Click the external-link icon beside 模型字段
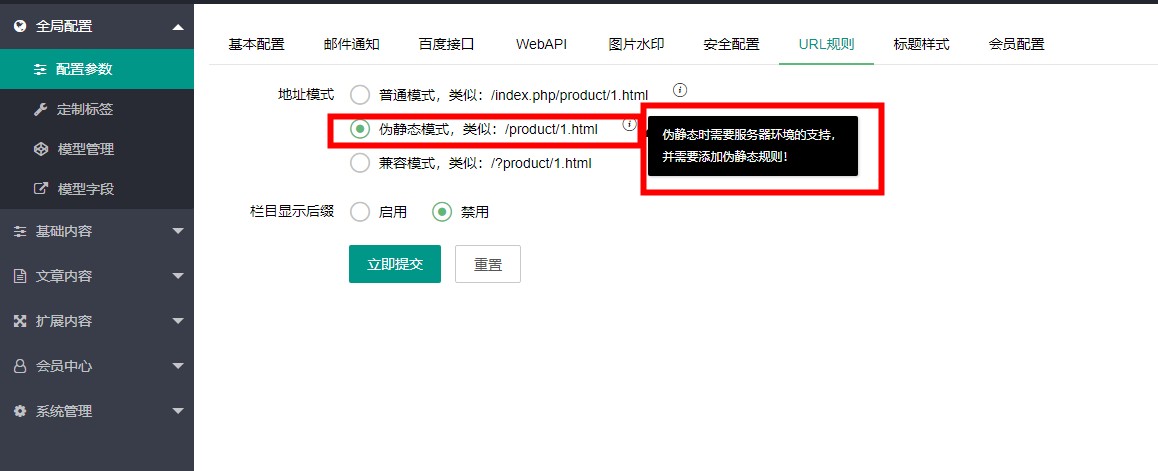 (x=40, y=189)
